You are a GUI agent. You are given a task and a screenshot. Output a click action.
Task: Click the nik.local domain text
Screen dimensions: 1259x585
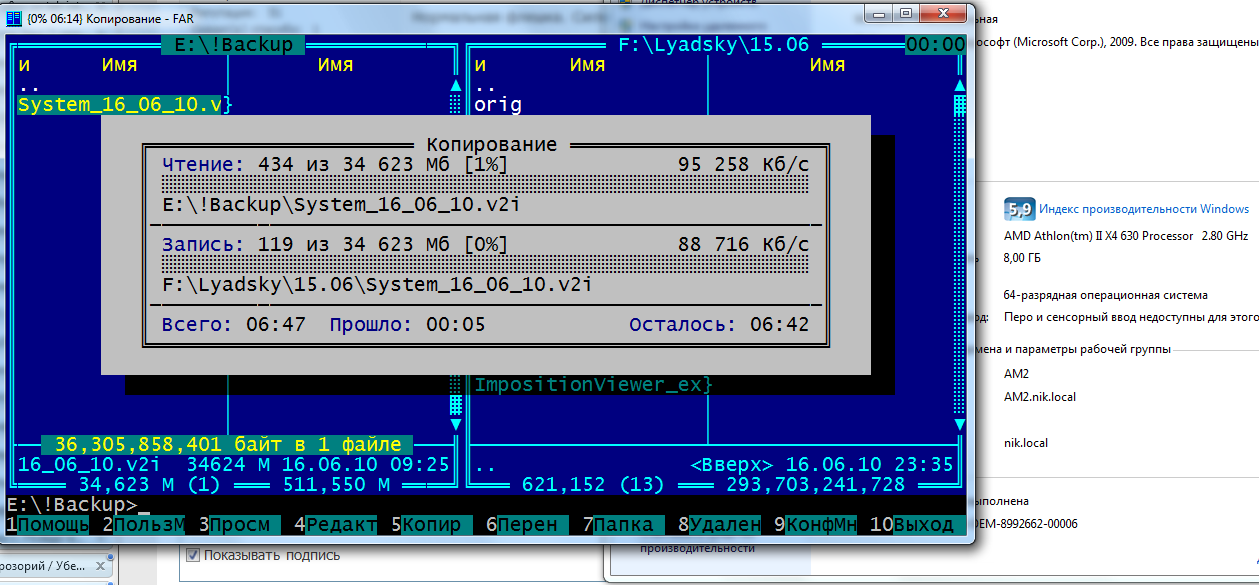click(x=1026, y=442)
